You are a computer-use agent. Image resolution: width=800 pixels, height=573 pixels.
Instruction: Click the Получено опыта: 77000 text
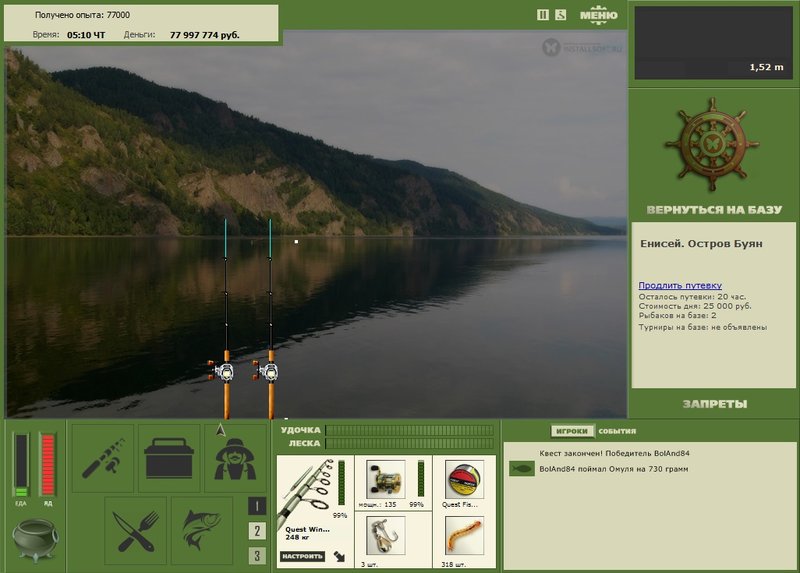click(82, 15)
